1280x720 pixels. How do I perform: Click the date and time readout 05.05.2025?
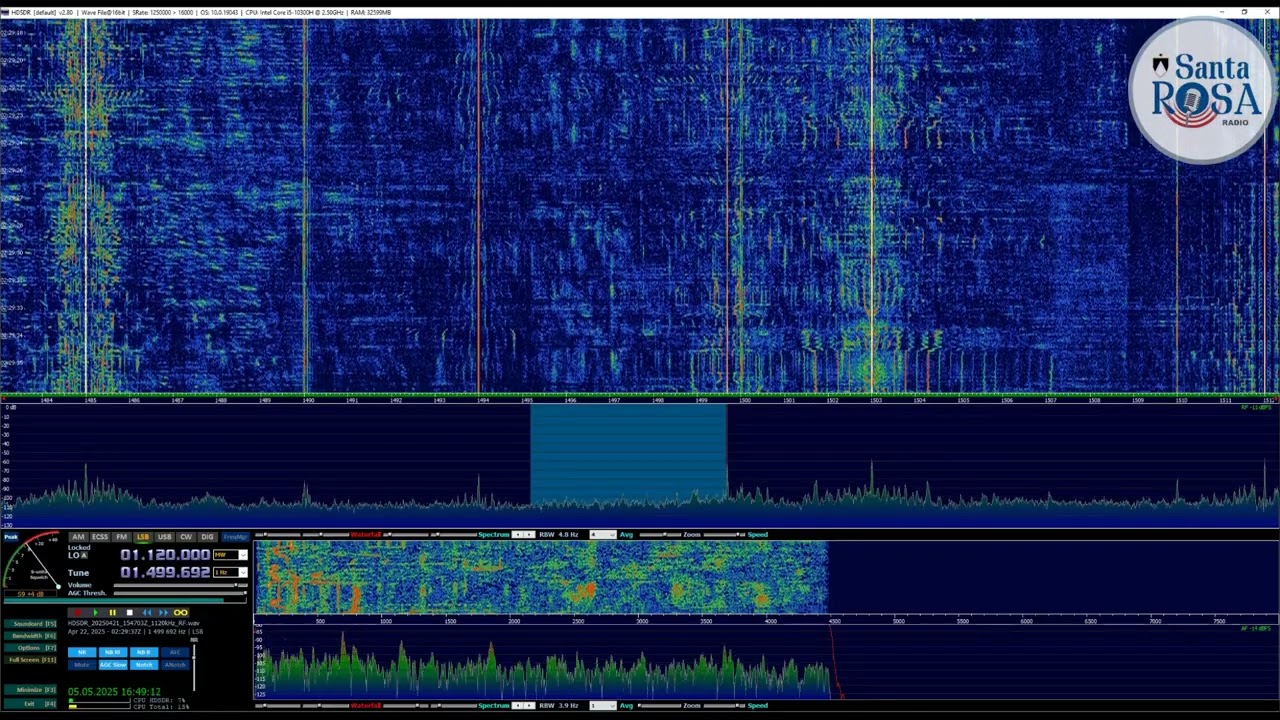click(x=114, y=692)
